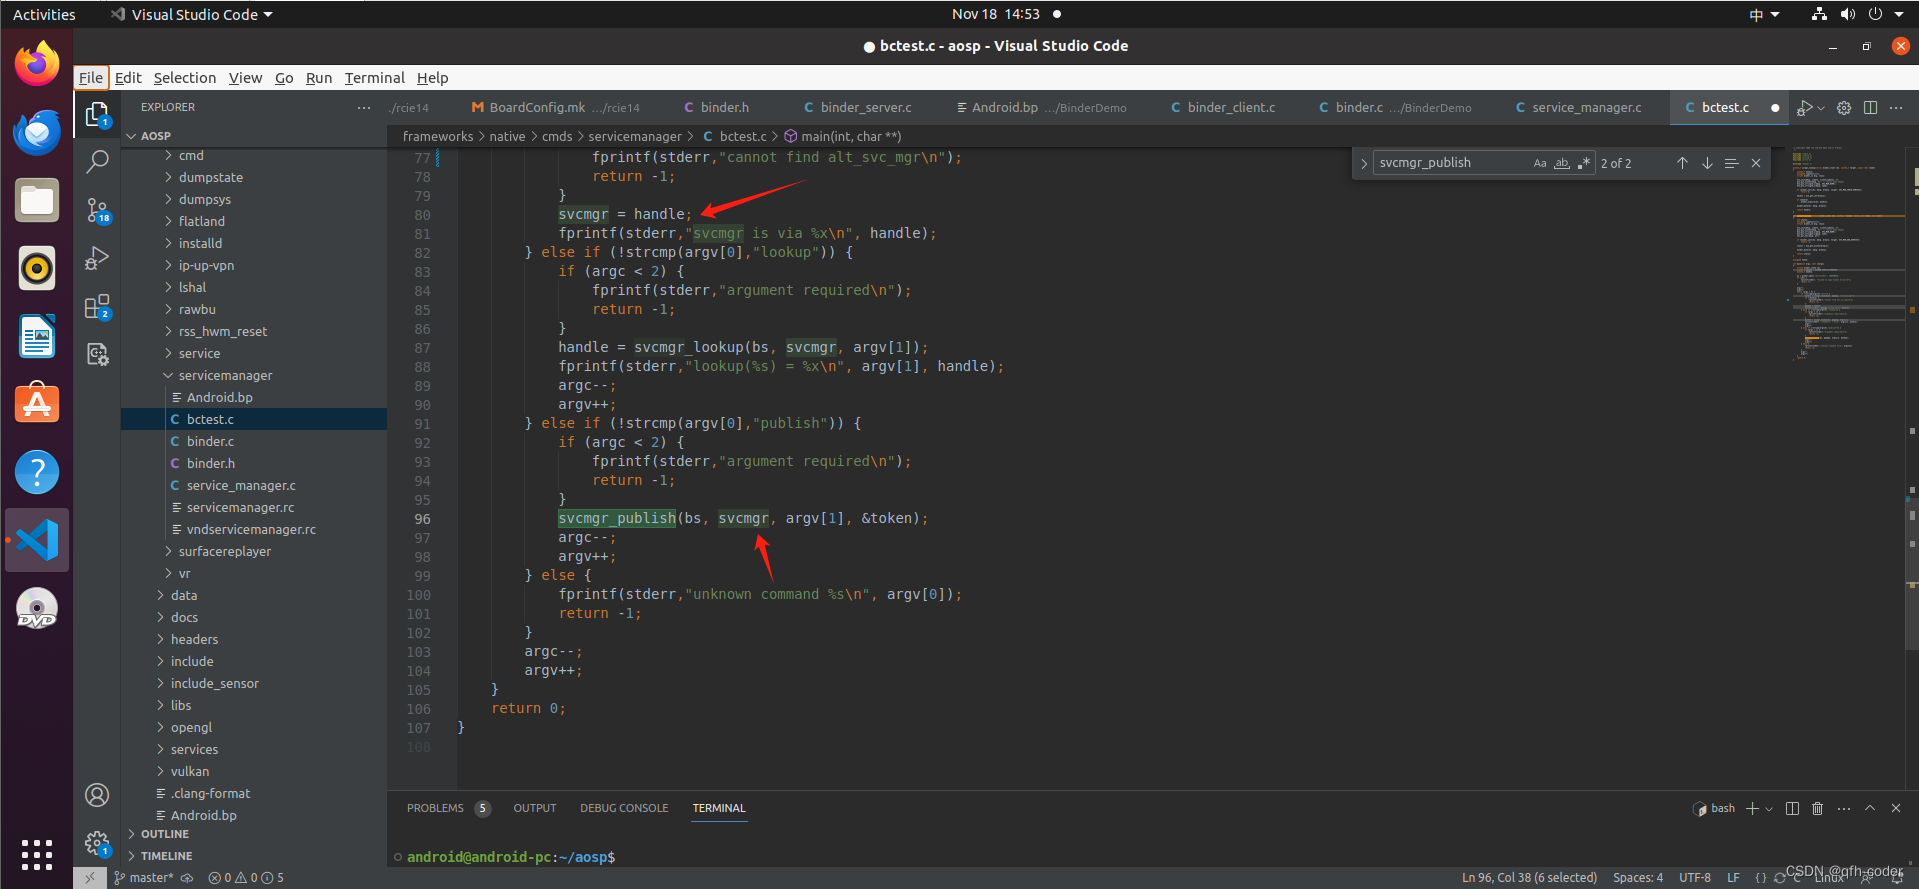Launch Firefox from the Ubuntu dock
The image size is (1919, 889).
pos(37,64)
